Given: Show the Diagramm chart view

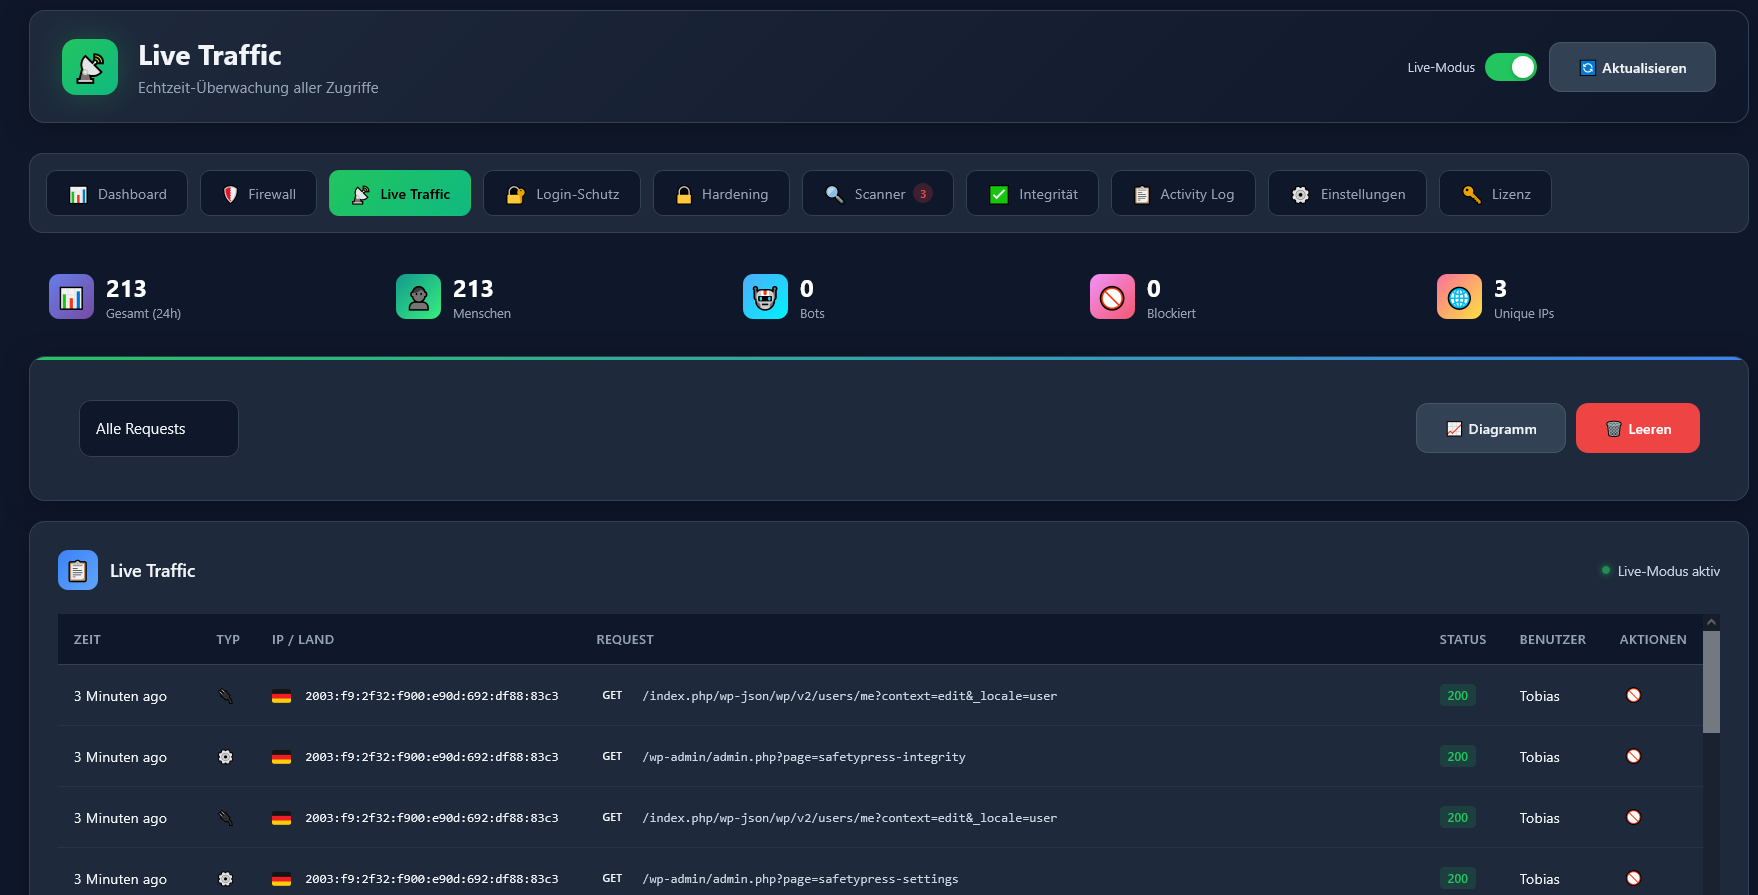Looking at the screenshot, I should (x=1490, y=428).
